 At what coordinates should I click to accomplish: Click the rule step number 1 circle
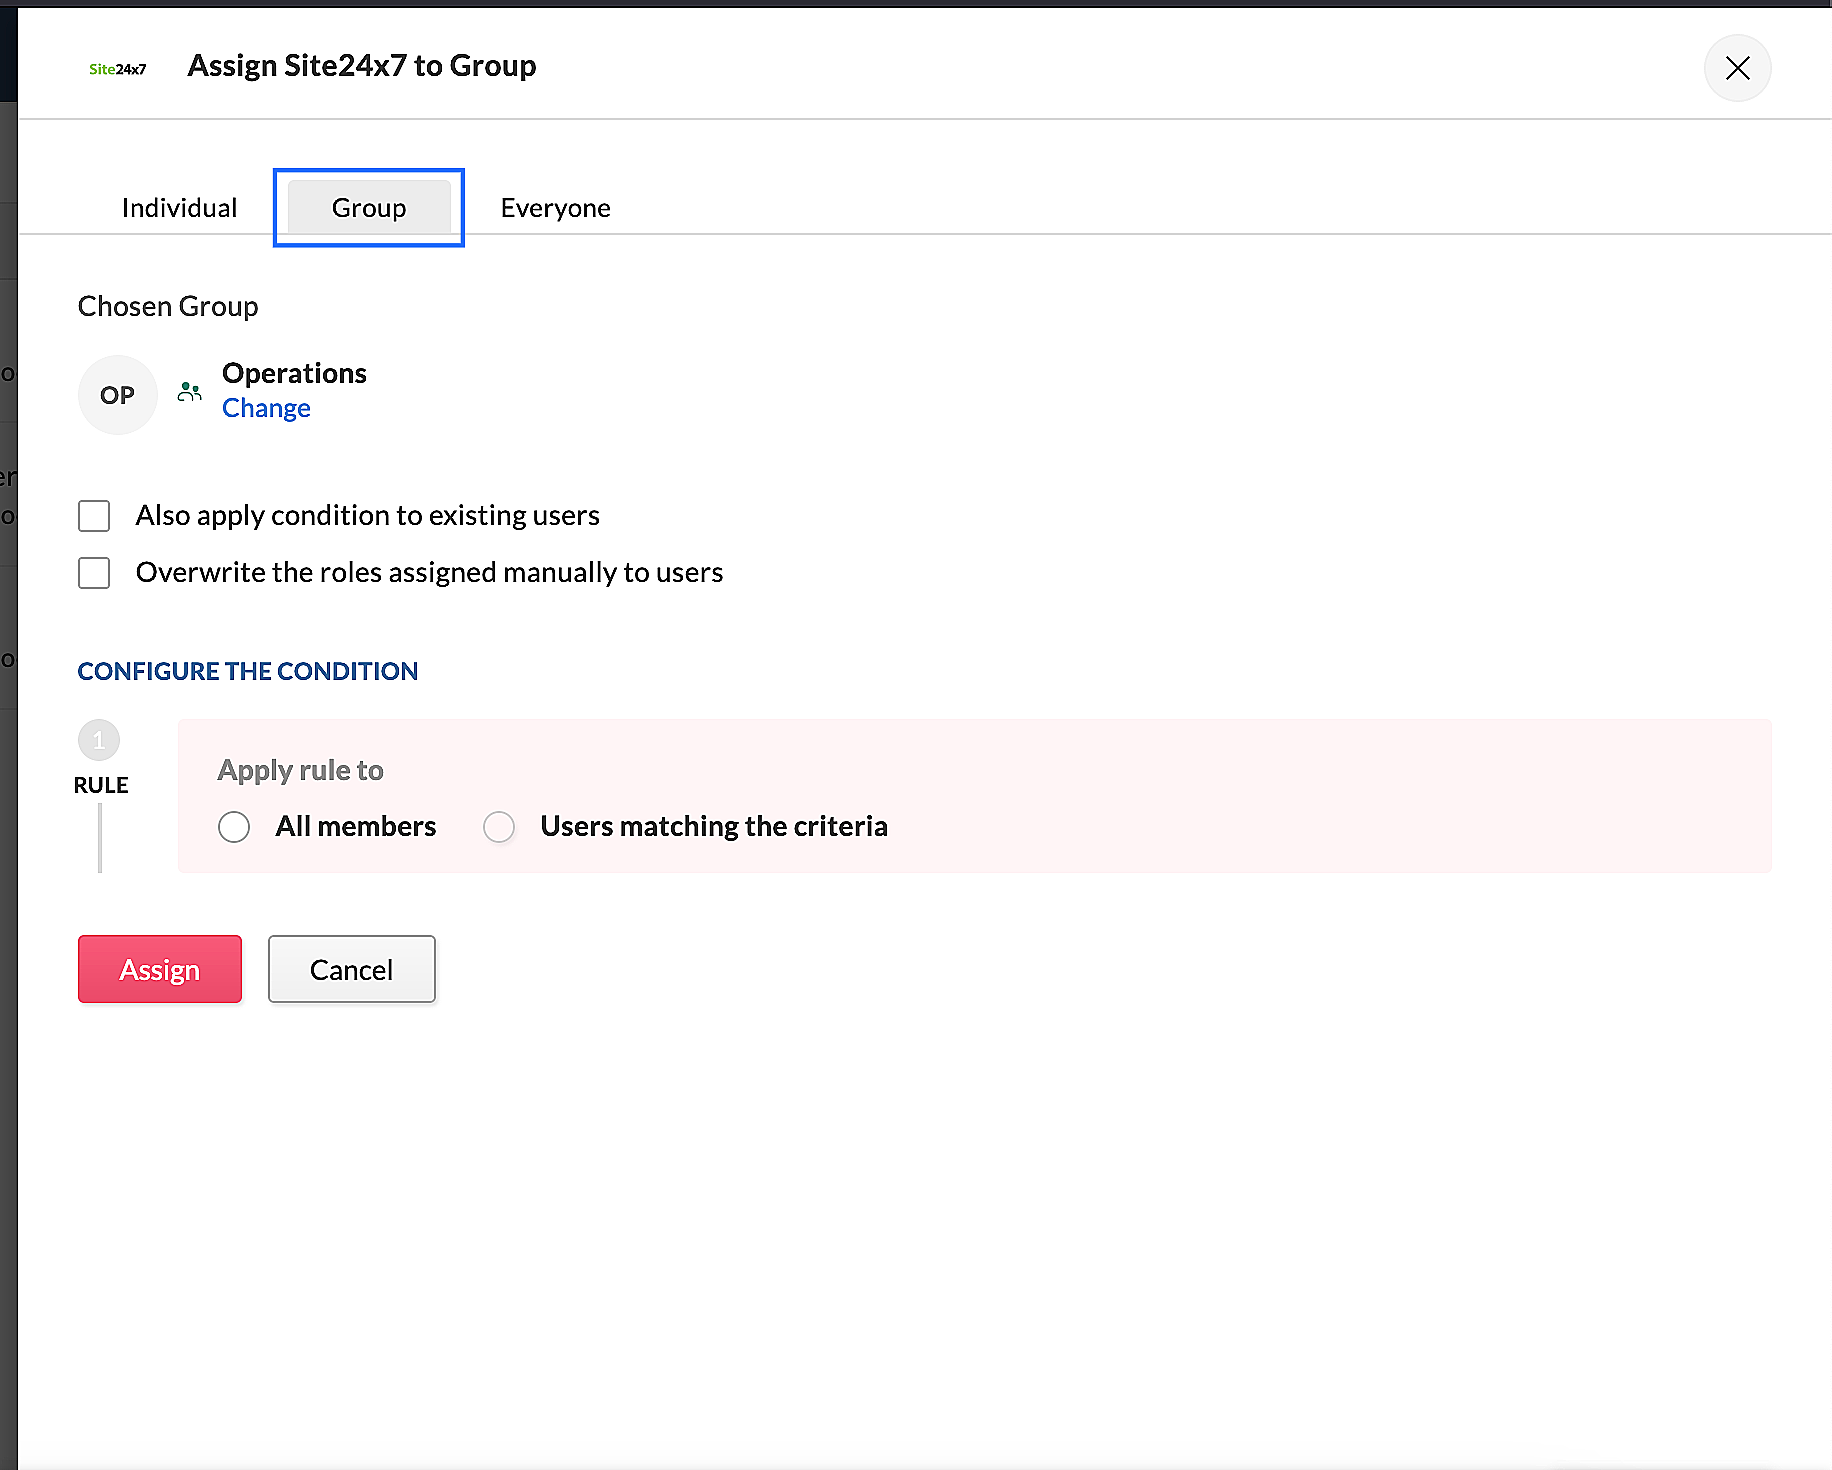[x=99, y=741]
